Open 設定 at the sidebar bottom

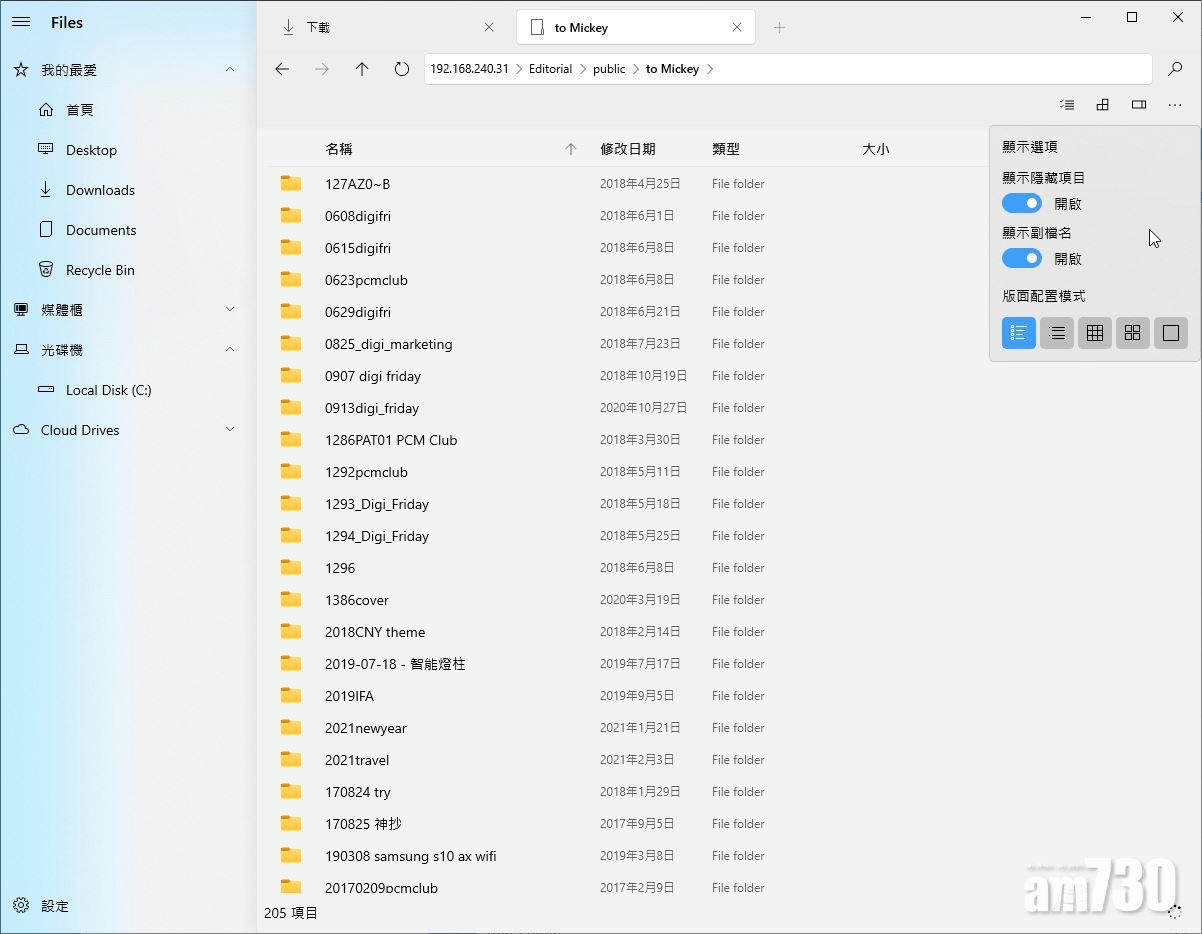coord(54,906)
